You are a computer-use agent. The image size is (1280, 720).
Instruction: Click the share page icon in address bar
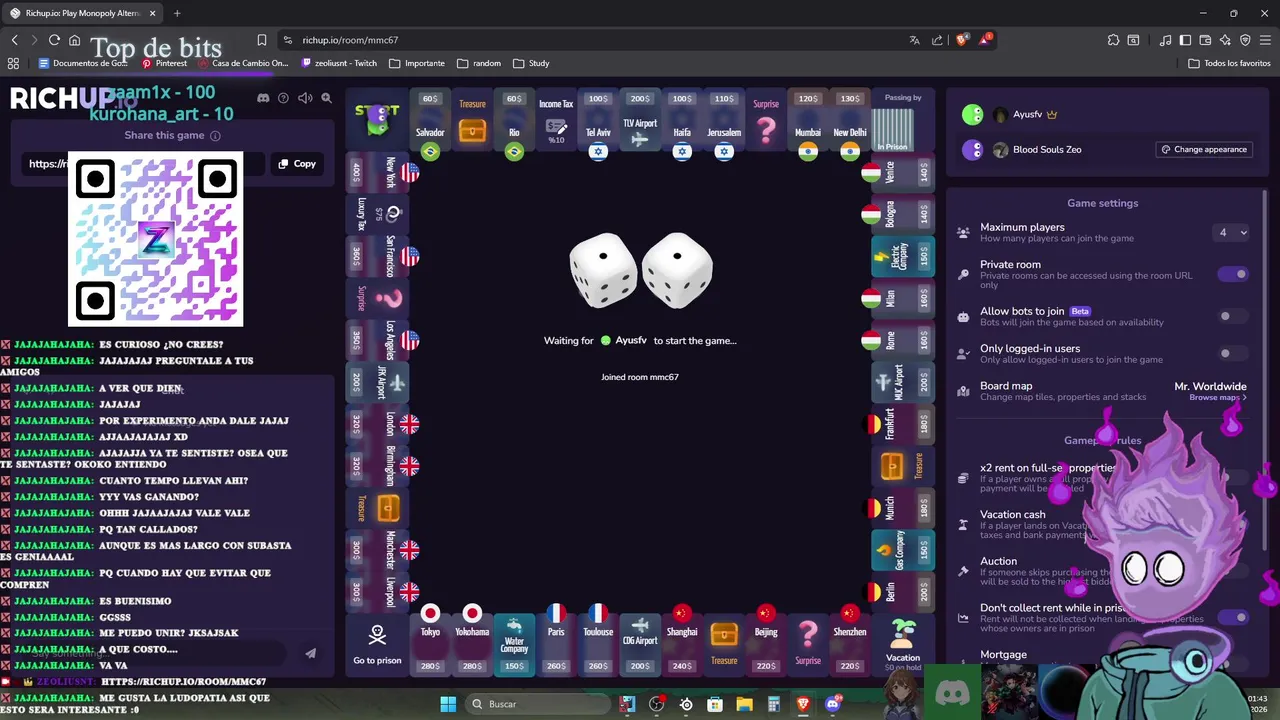click(x=937, y=40)
